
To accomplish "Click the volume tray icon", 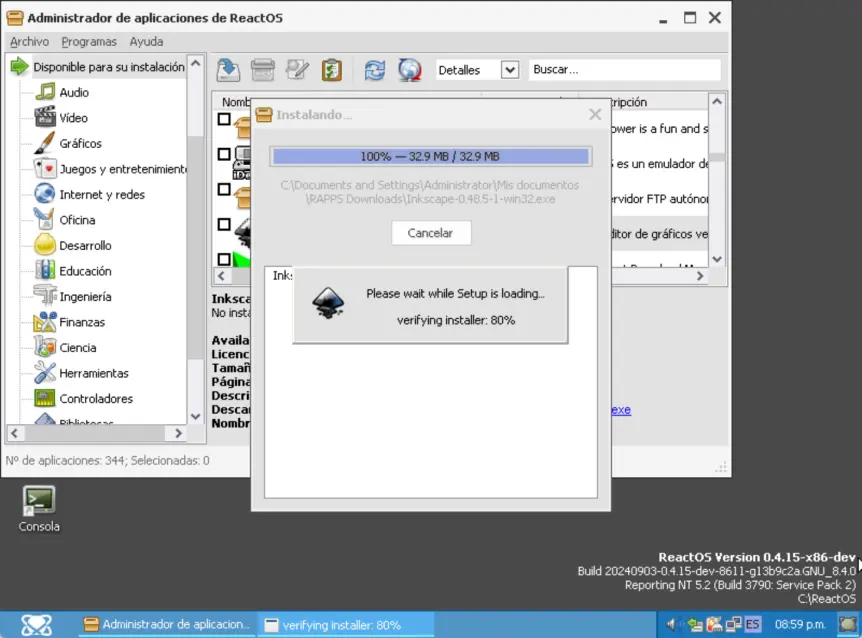I will pyautogui.click(x=671, y=624).
